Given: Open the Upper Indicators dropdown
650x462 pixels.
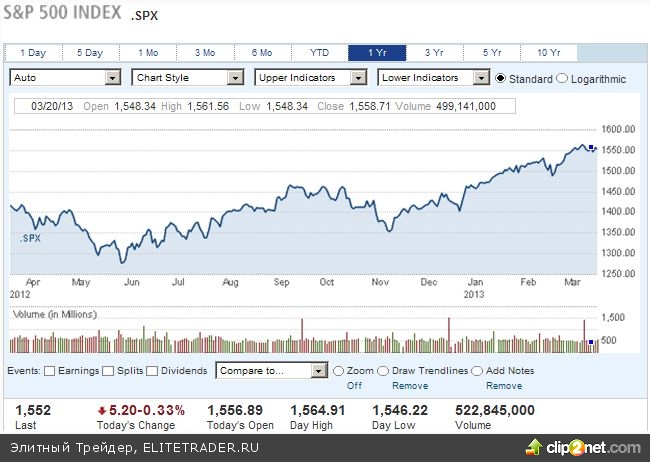Looking at the screenshot, I should coord(312,77).
